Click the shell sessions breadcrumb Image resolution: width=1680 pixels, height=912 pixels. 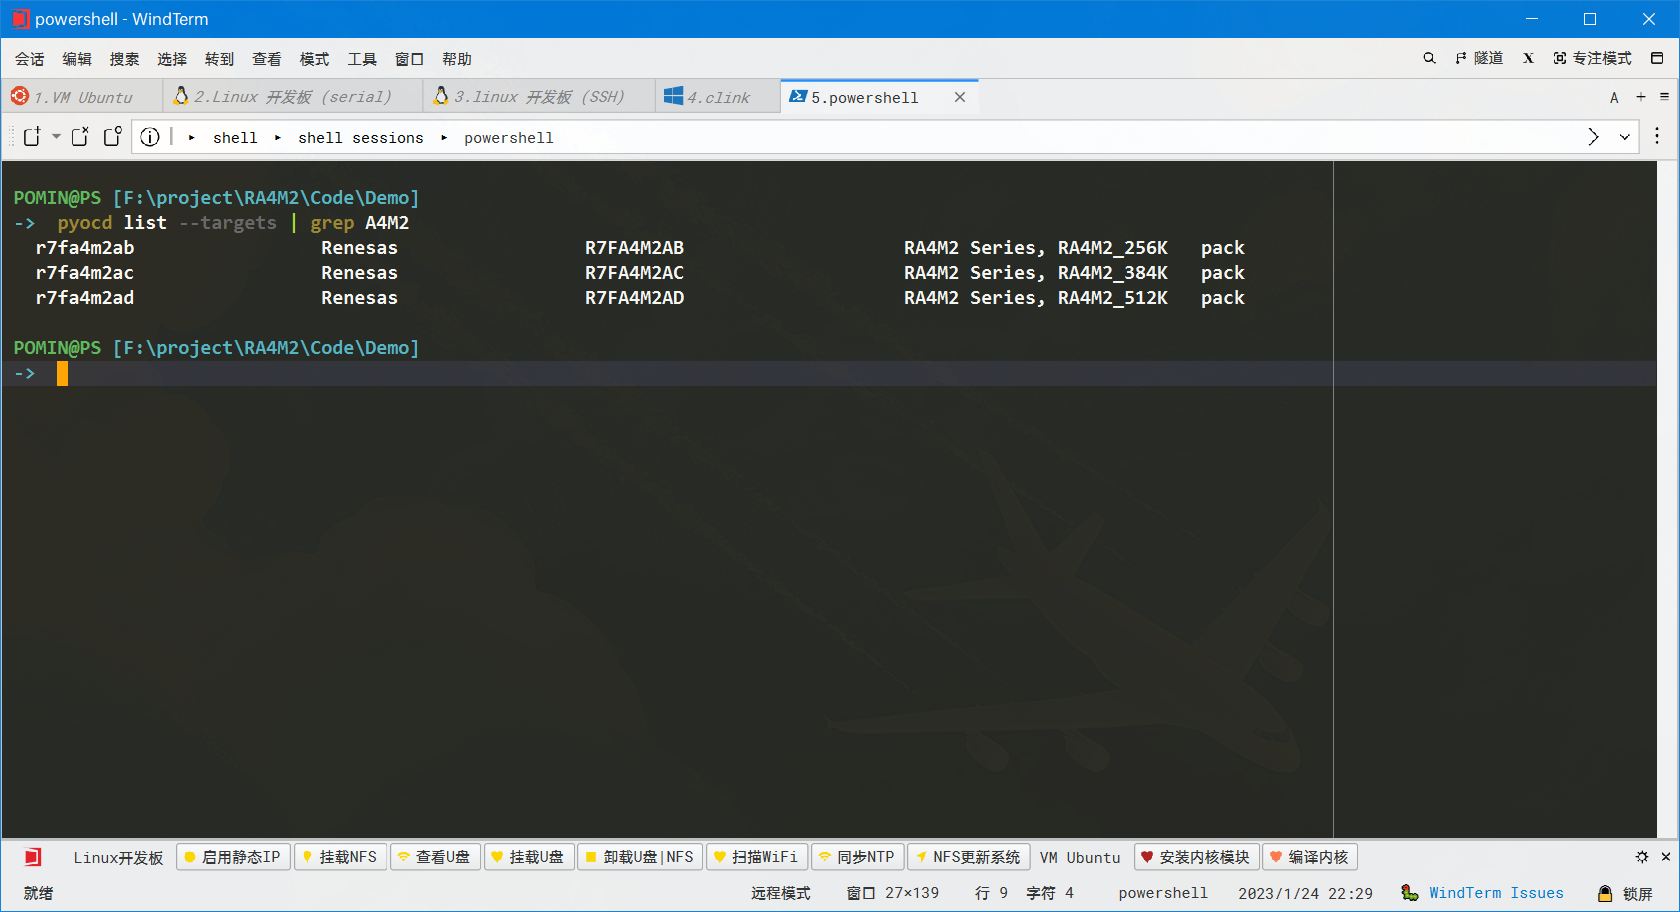pyautogui.click(x=361, y=138)
